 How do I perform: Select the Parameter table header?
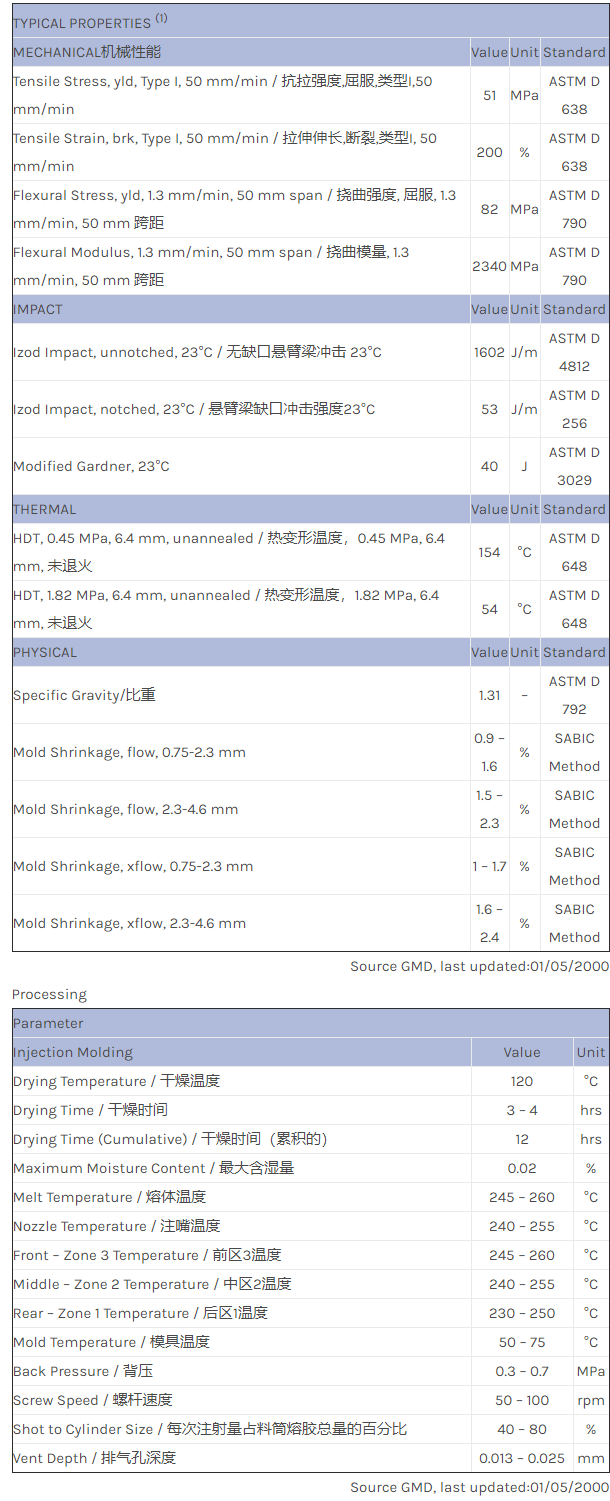48,1023
